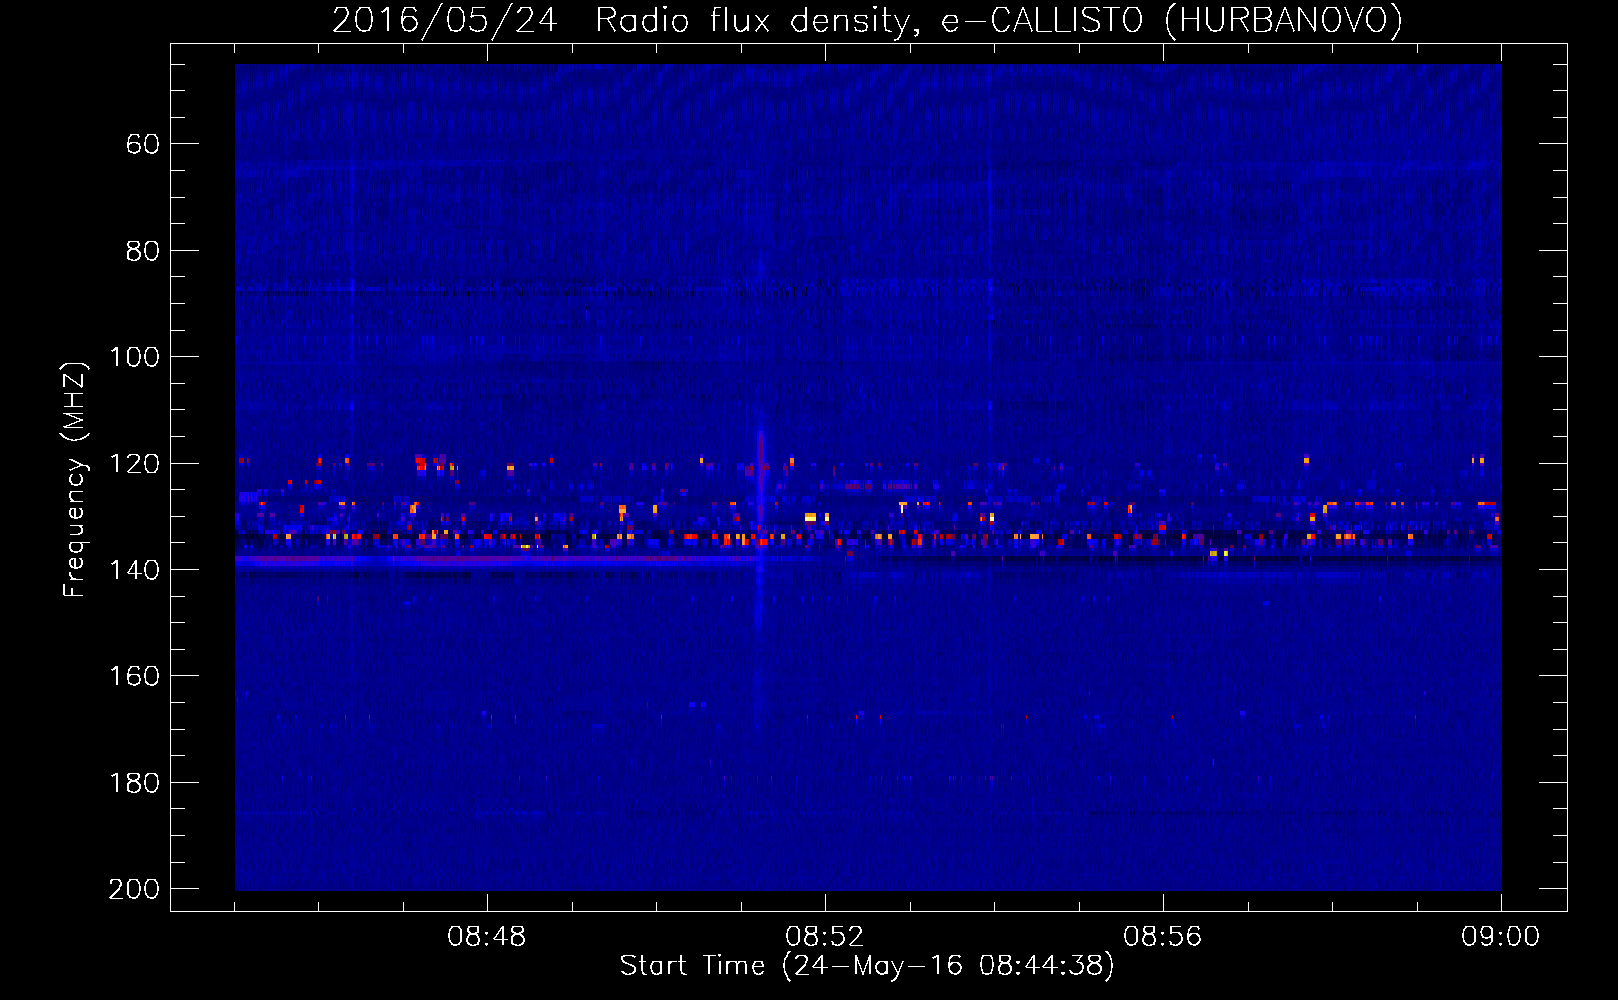The width and height of the screenshot is (1618, 1000).
Task: Click the 80 frequency tick label
Action: pyautogui.click(x=143, y=251)
